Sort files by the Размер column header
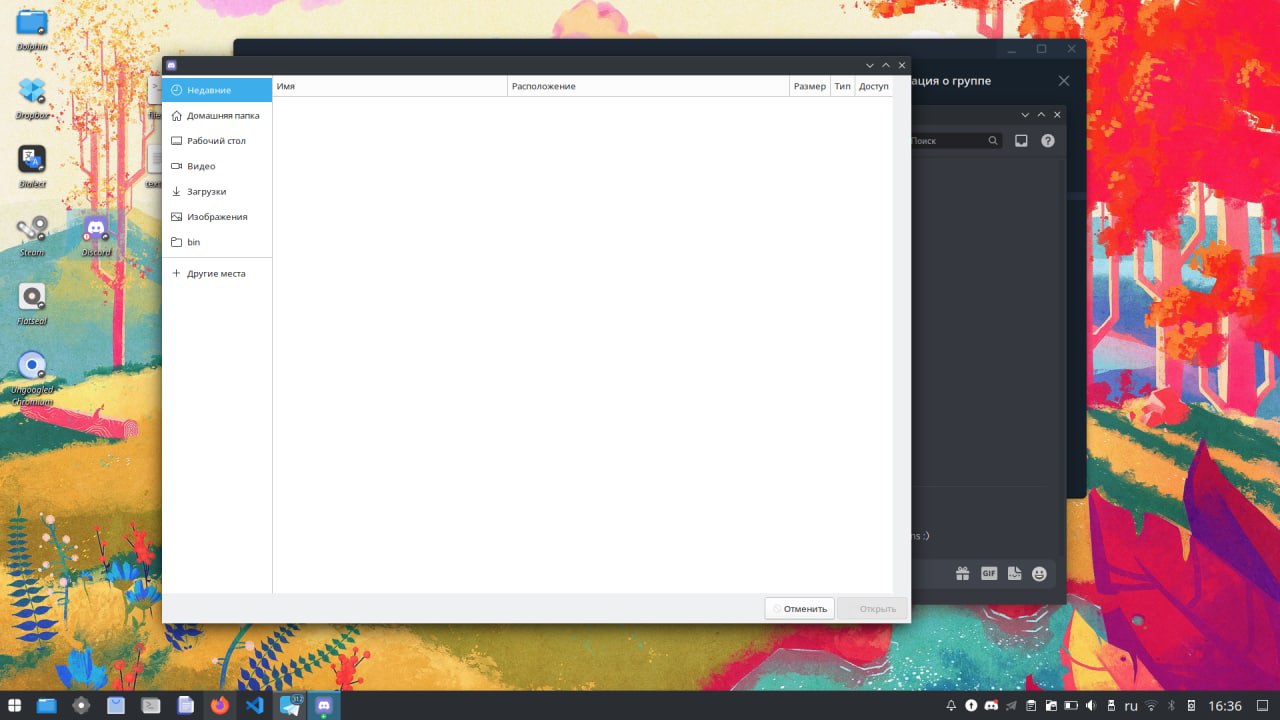The height and width of the screenshot is (720, 1280). (810, 86)
